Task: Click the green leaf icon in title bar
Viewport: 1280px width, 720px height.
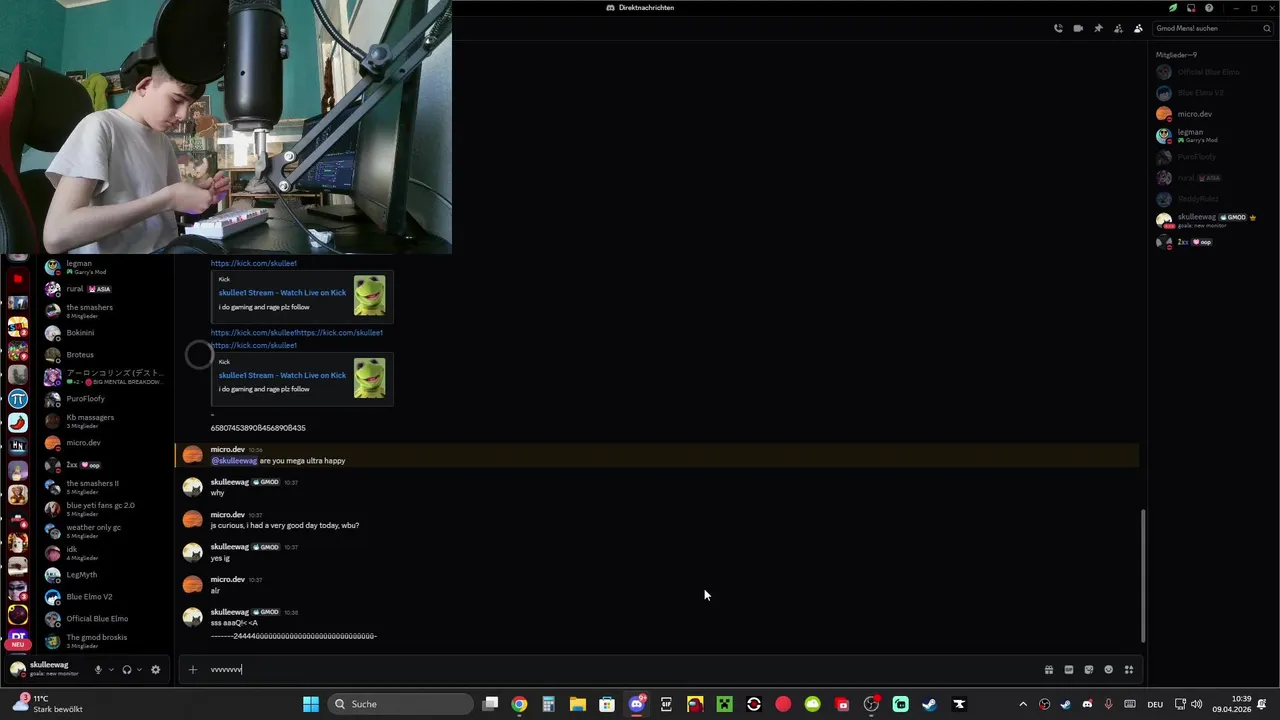Action: (1174, 8)
